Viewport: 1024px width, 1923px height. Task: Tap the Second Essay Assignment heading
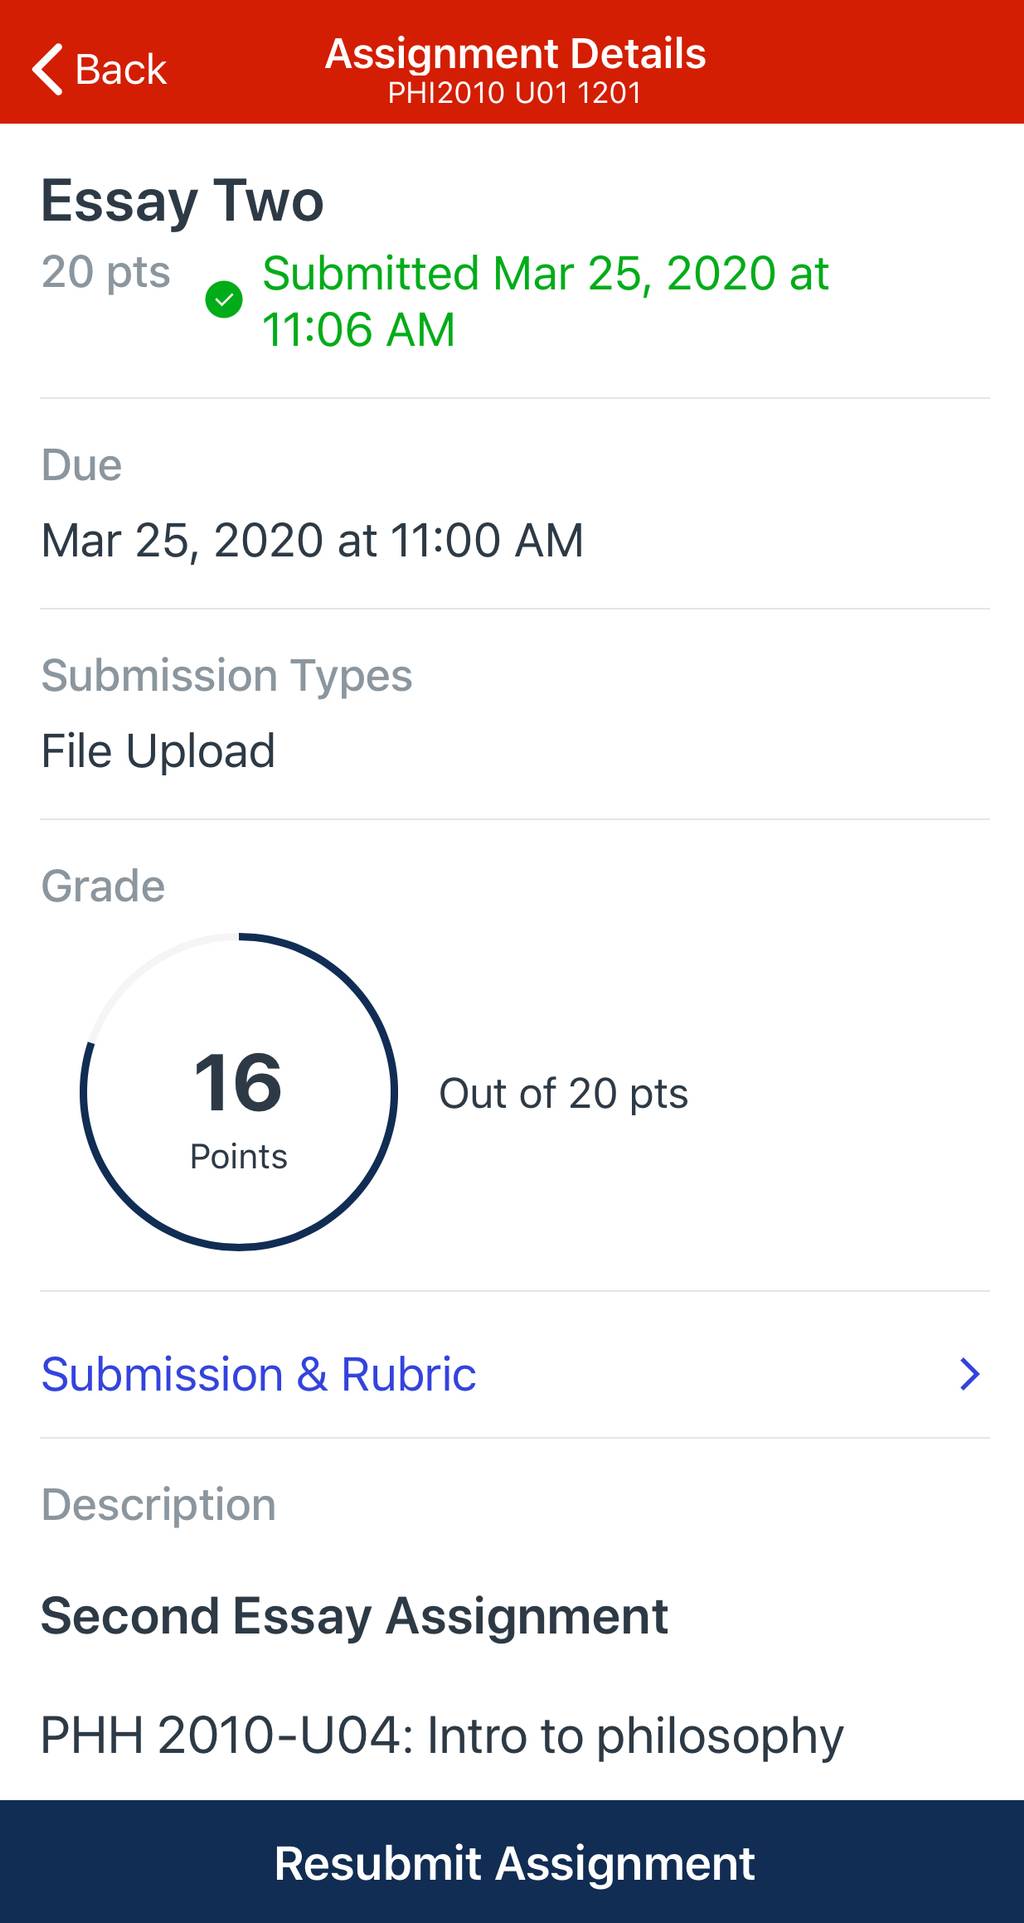pyautogui.click(x=354, y=1616)
